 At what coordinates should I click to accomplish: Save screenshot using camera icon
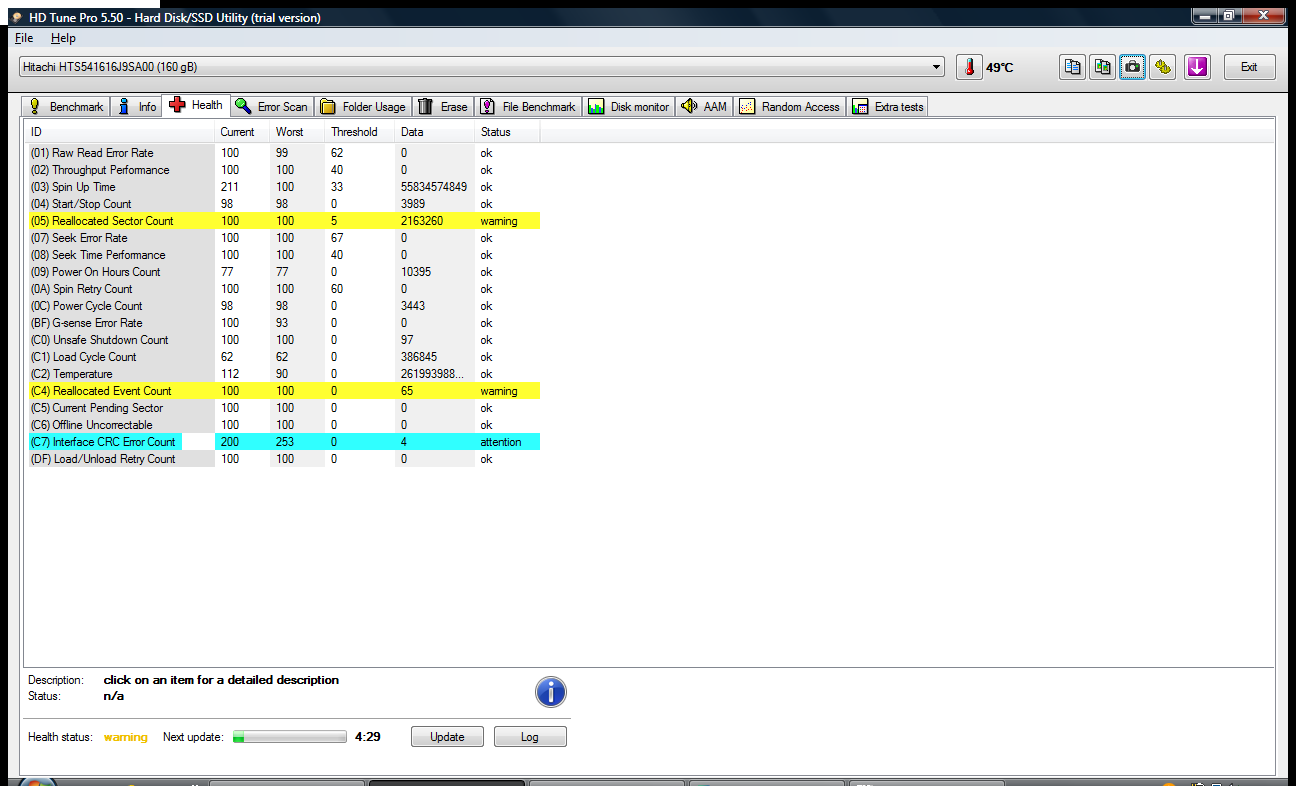(1132, 67)
